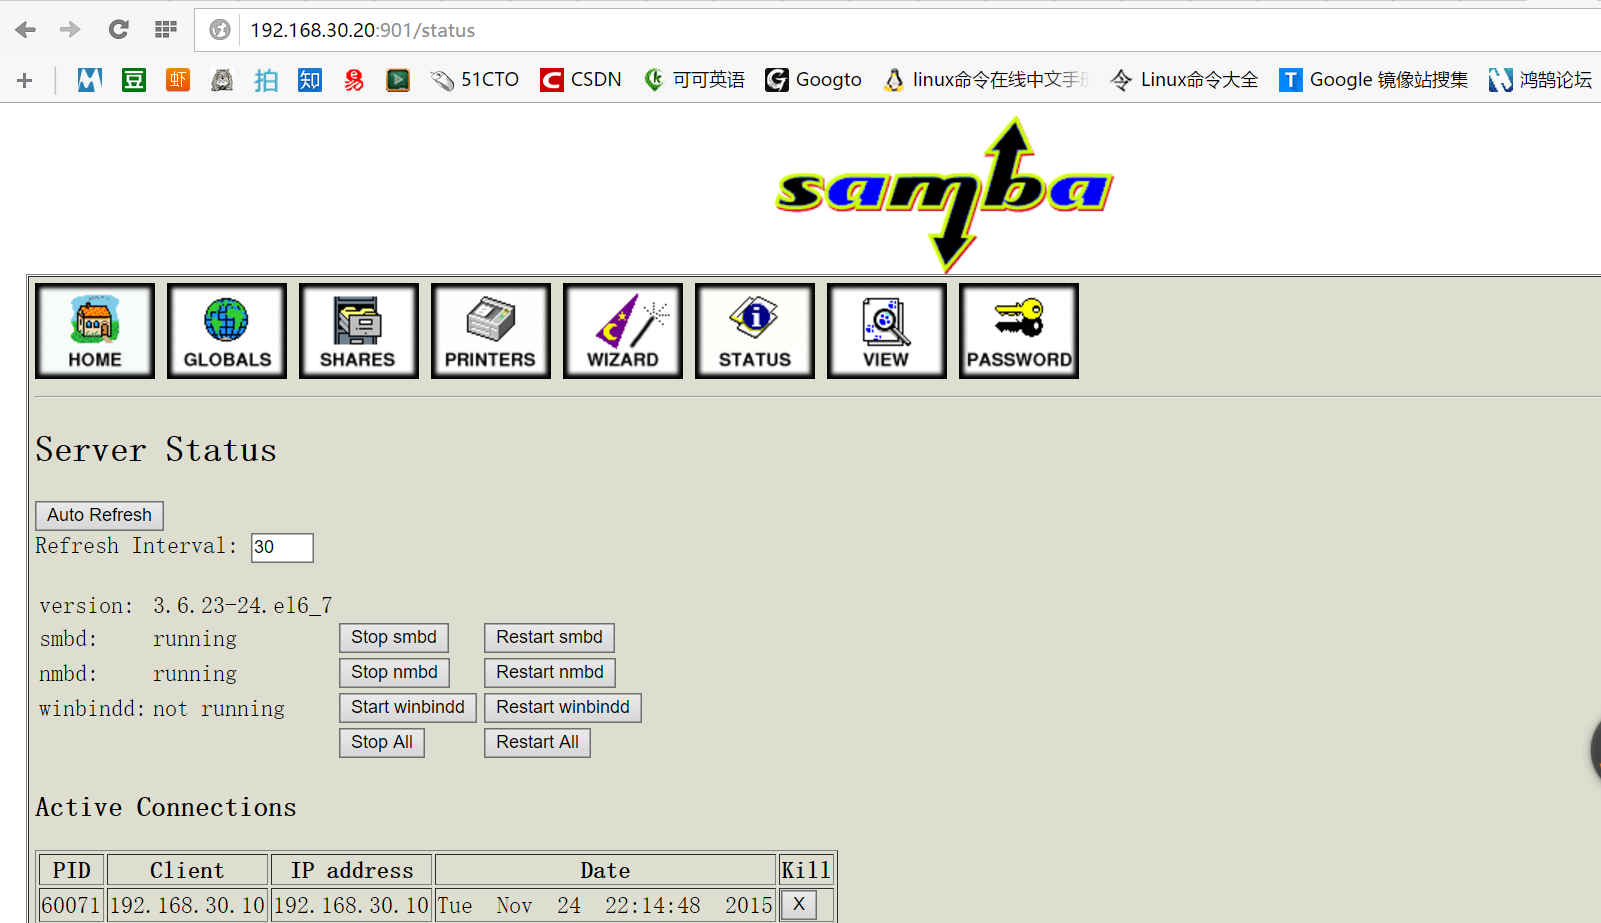The height and width of the screenshot is (923, 1601).
Task: Open the 可可英语 bookmark
Action: 694,80
